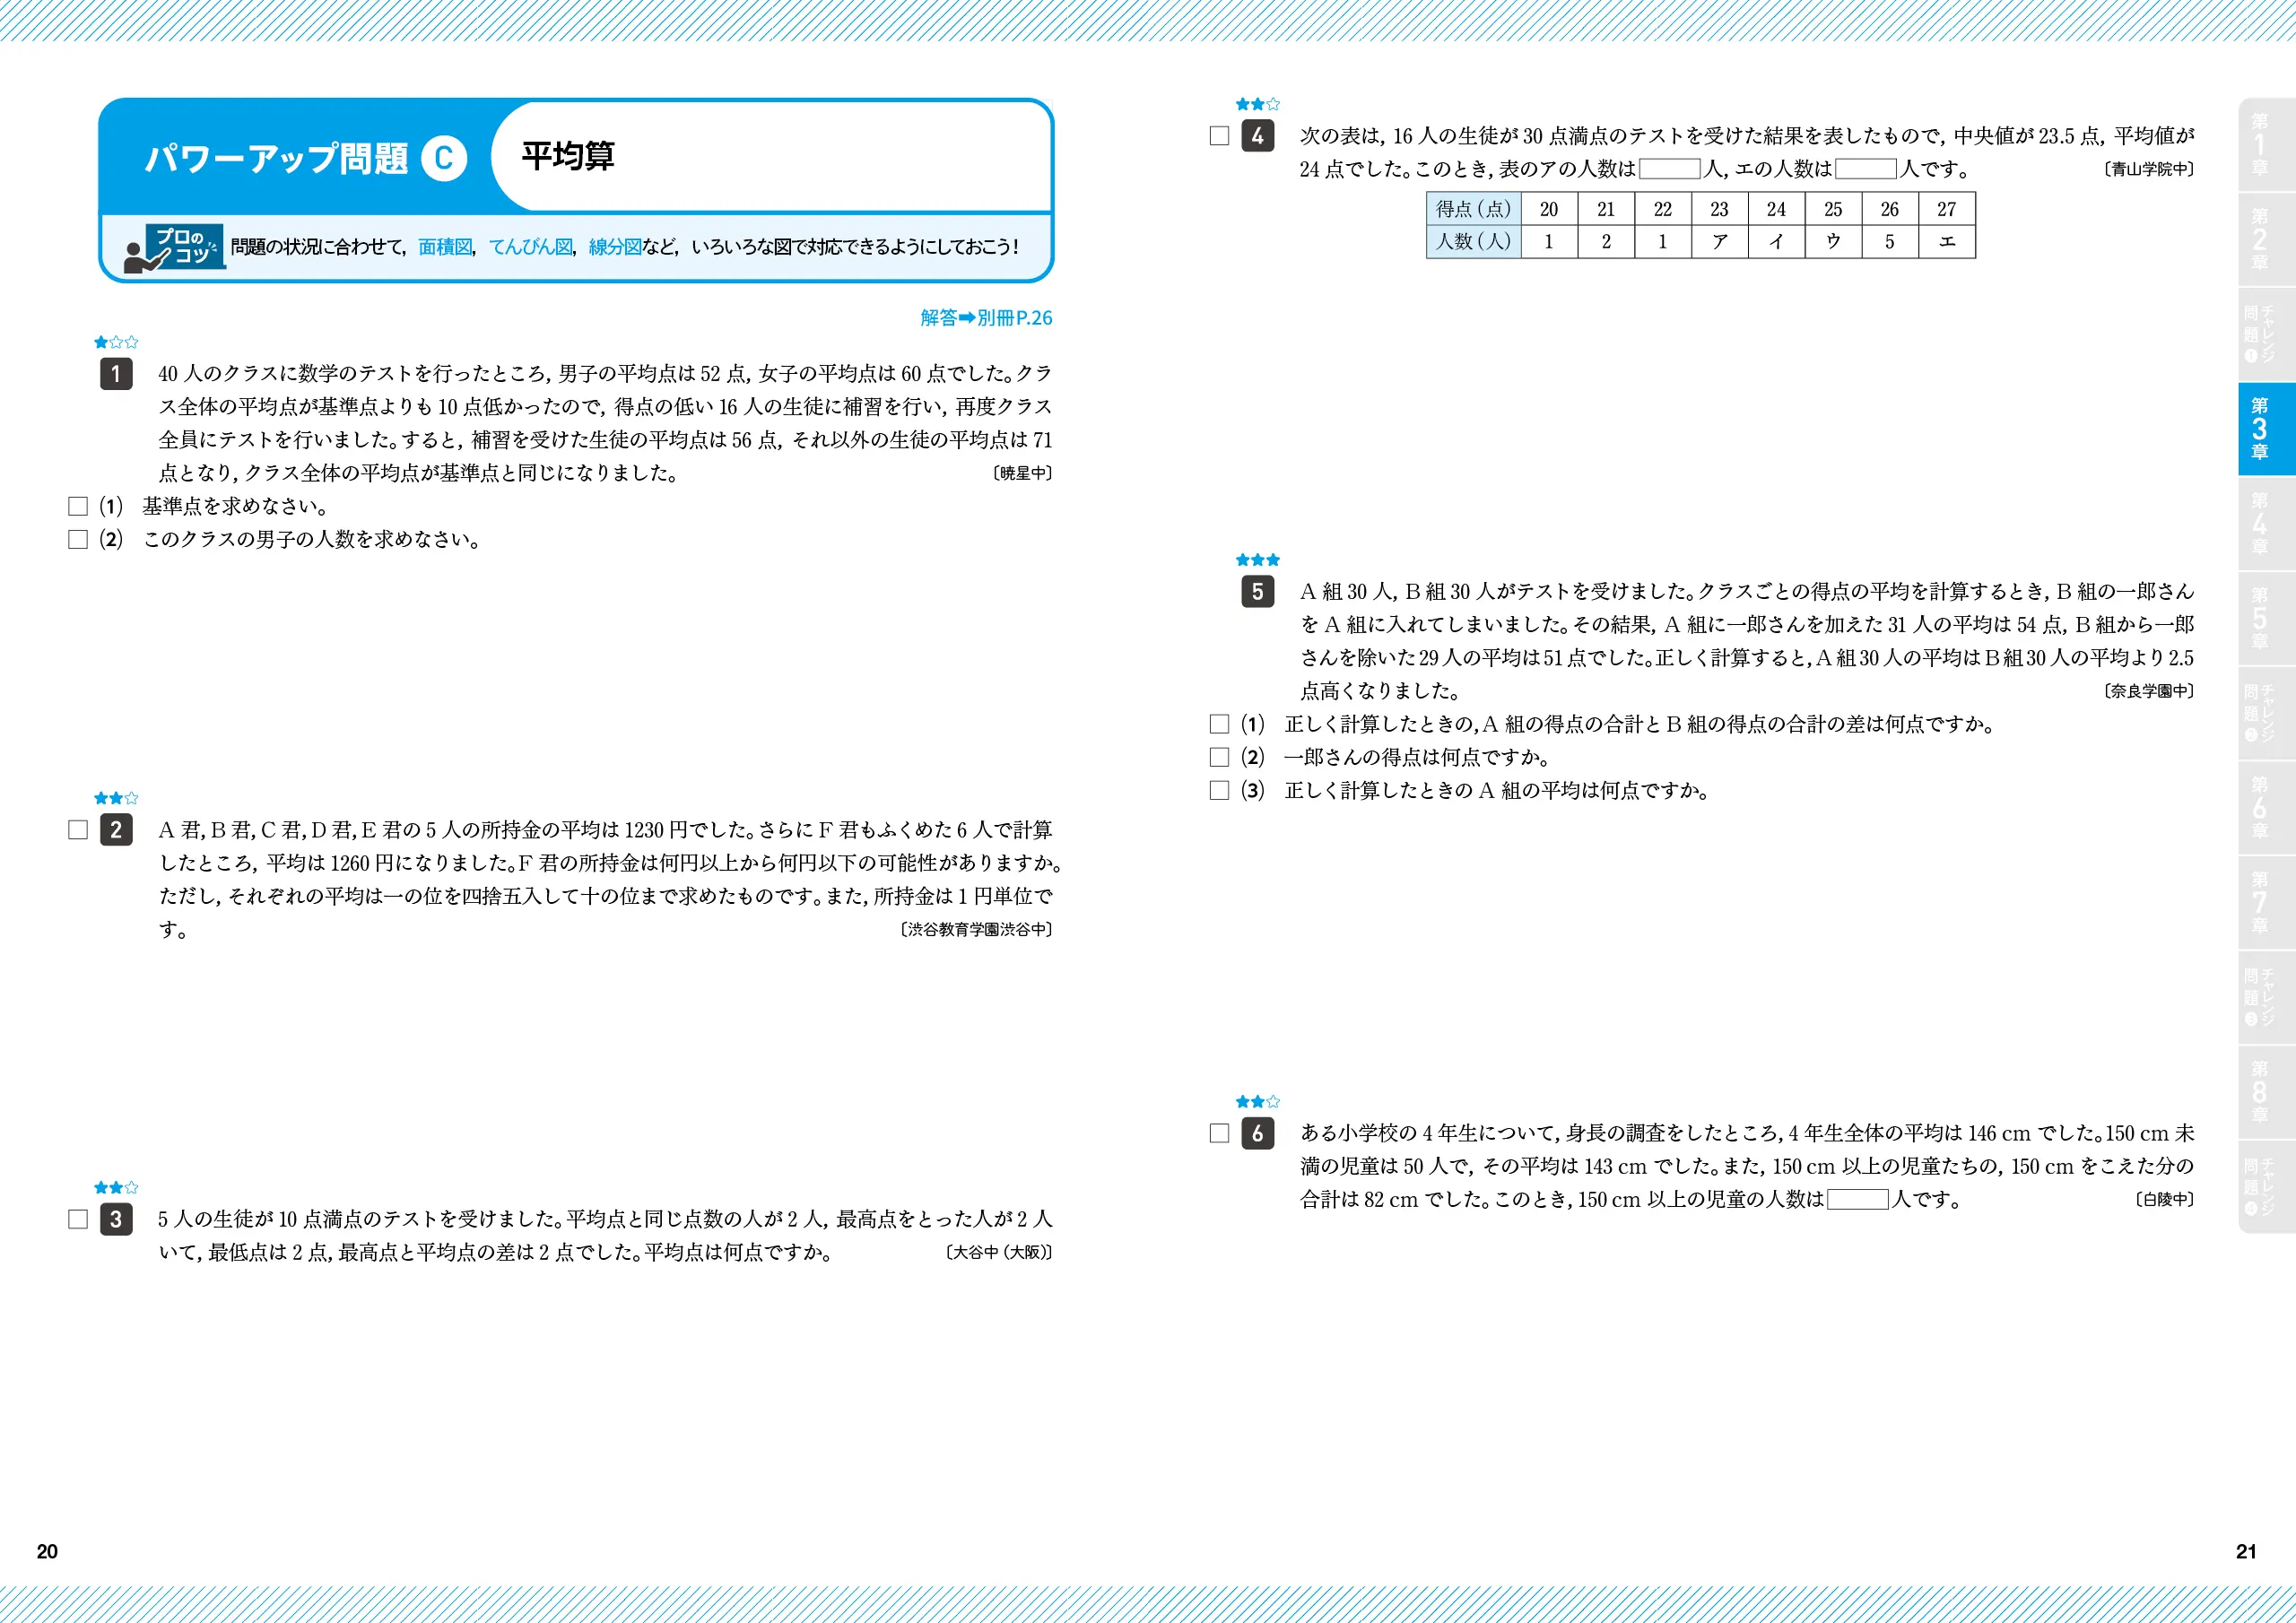Click the problem 4 number badge
Image resolution: width=2296 pixels, height=1623 pixels.
pyautogui.click(x=1257, y=136)
